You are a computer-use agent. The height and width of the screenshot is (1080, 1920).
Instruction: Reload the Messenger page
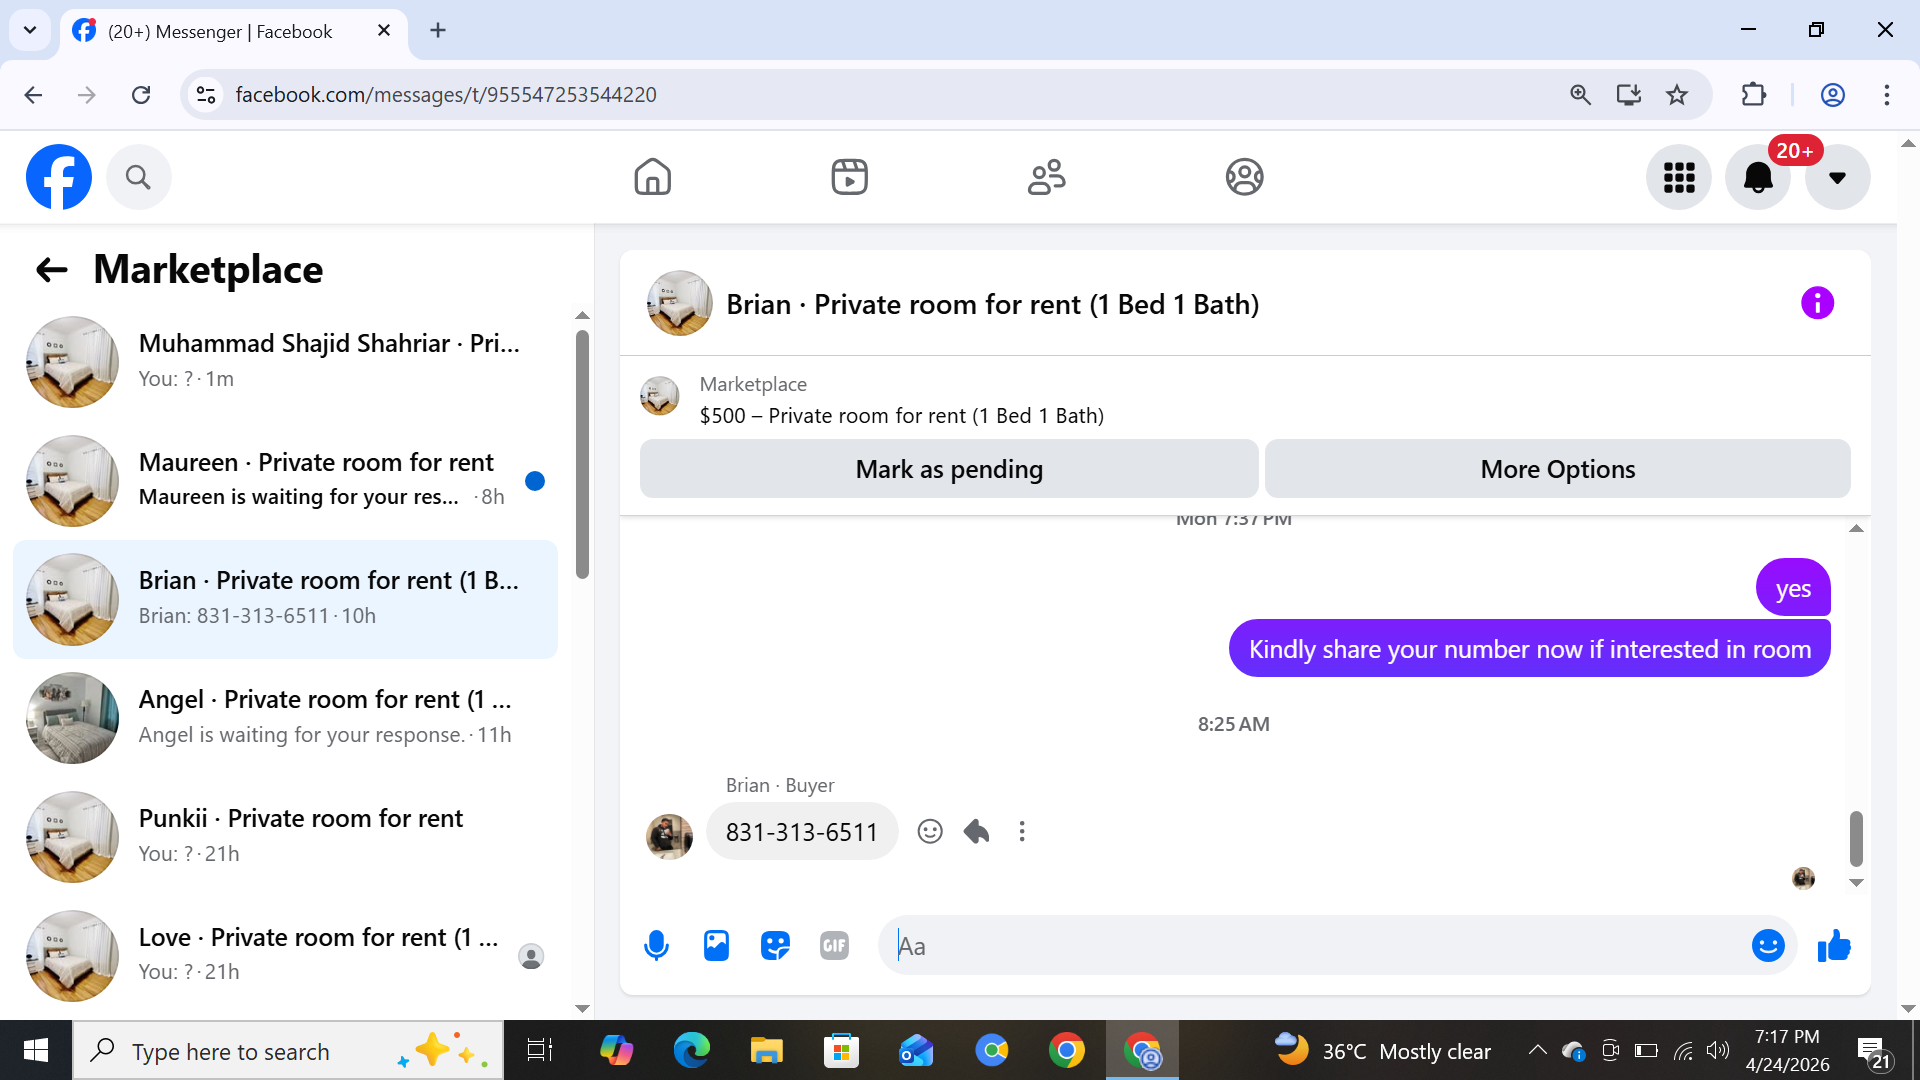click(141, 95)
